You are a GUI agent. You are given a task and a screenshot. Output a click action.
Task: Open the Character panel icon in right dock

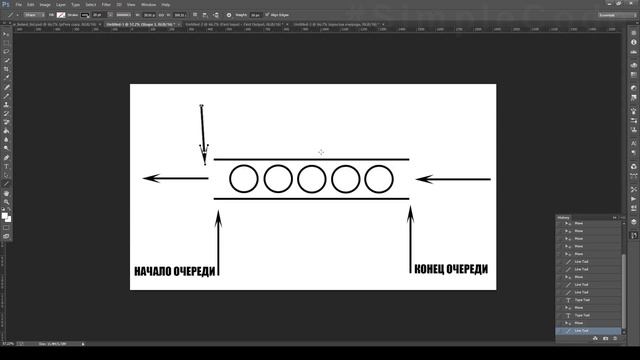coord(633,144)
